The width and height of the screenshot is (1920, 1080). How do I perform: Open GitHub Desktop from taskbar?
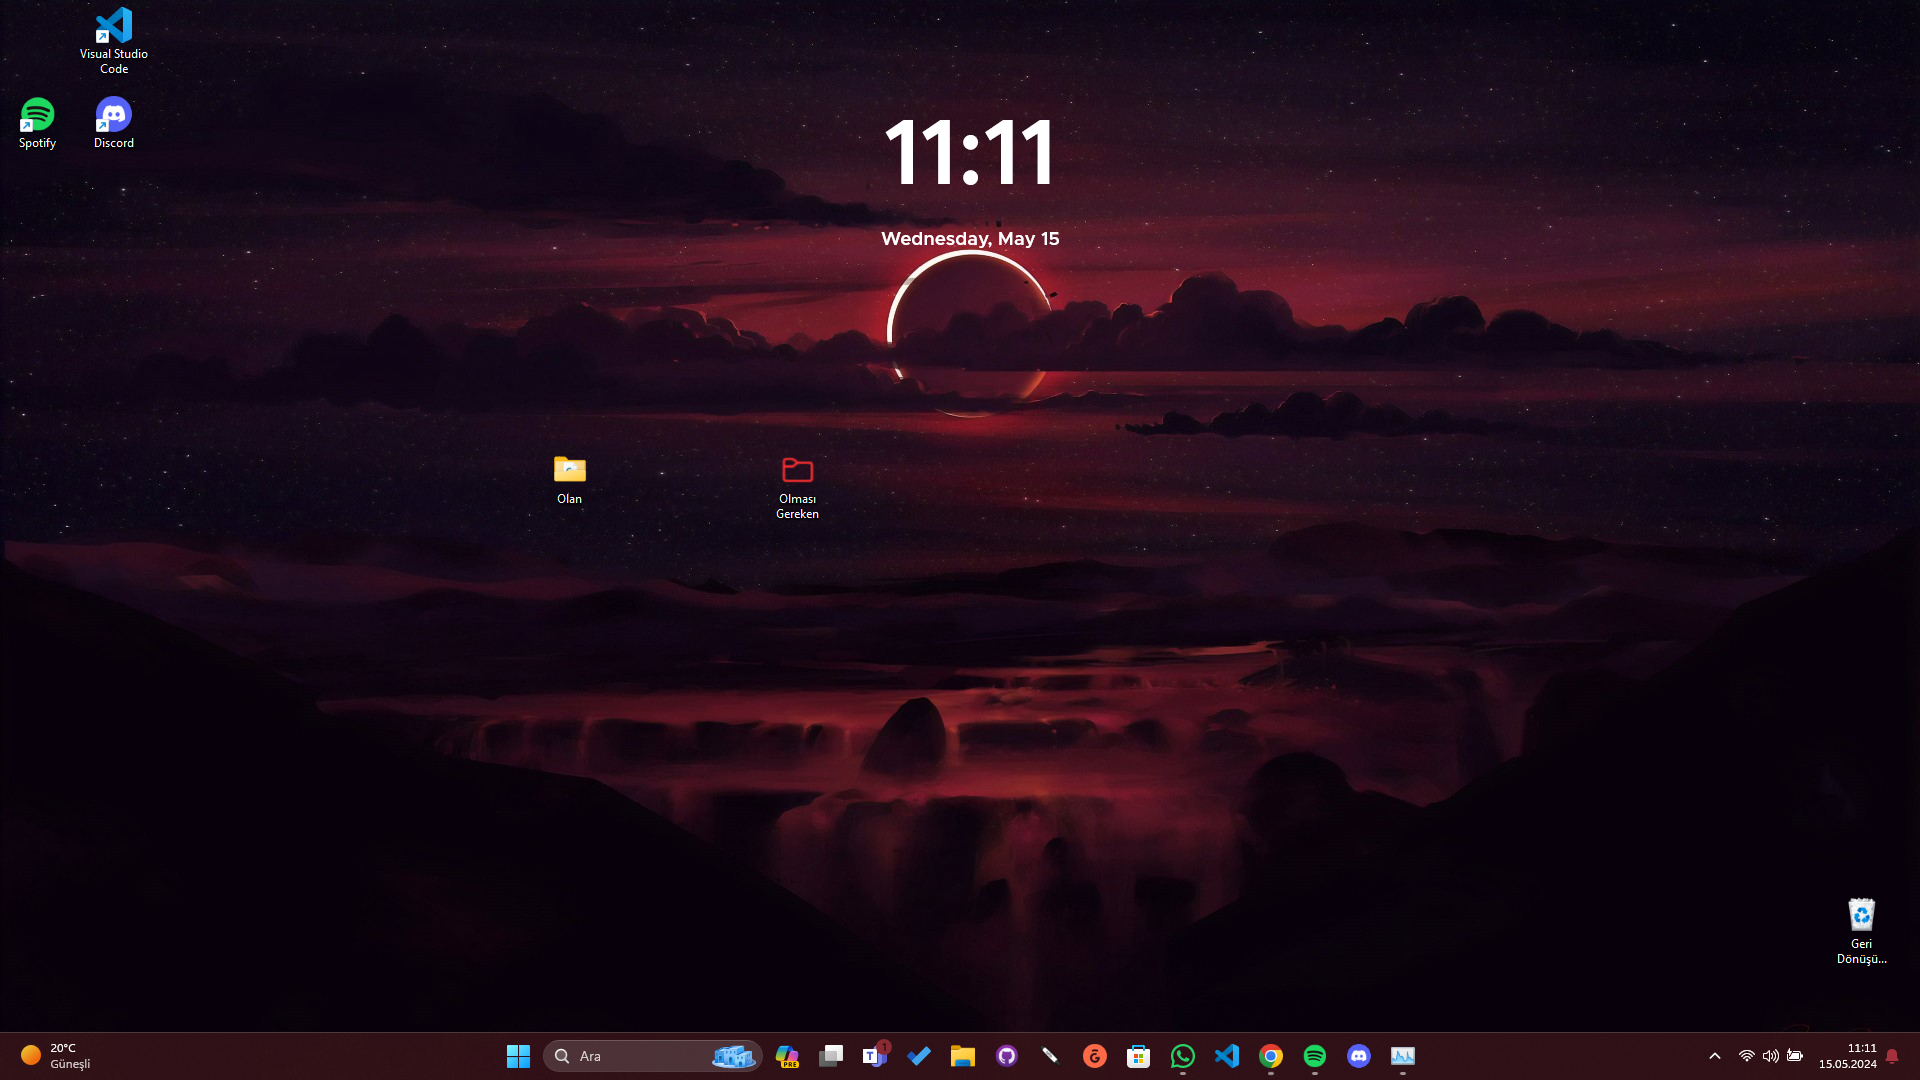1007,1056
